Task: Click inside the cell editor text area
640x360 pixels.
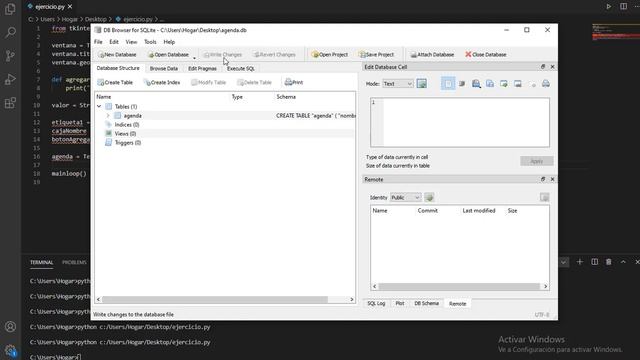Action: tap(460, 122)
